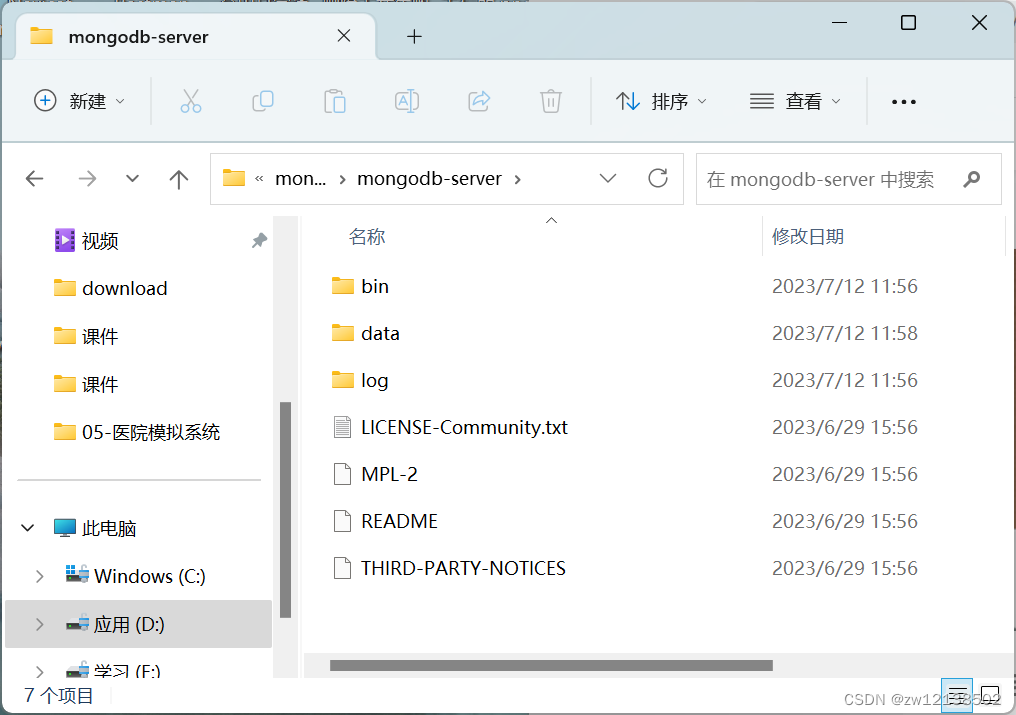Open a new tab with the plus button
Screen dimensions: 1016x715
click(x=413, y=36)
